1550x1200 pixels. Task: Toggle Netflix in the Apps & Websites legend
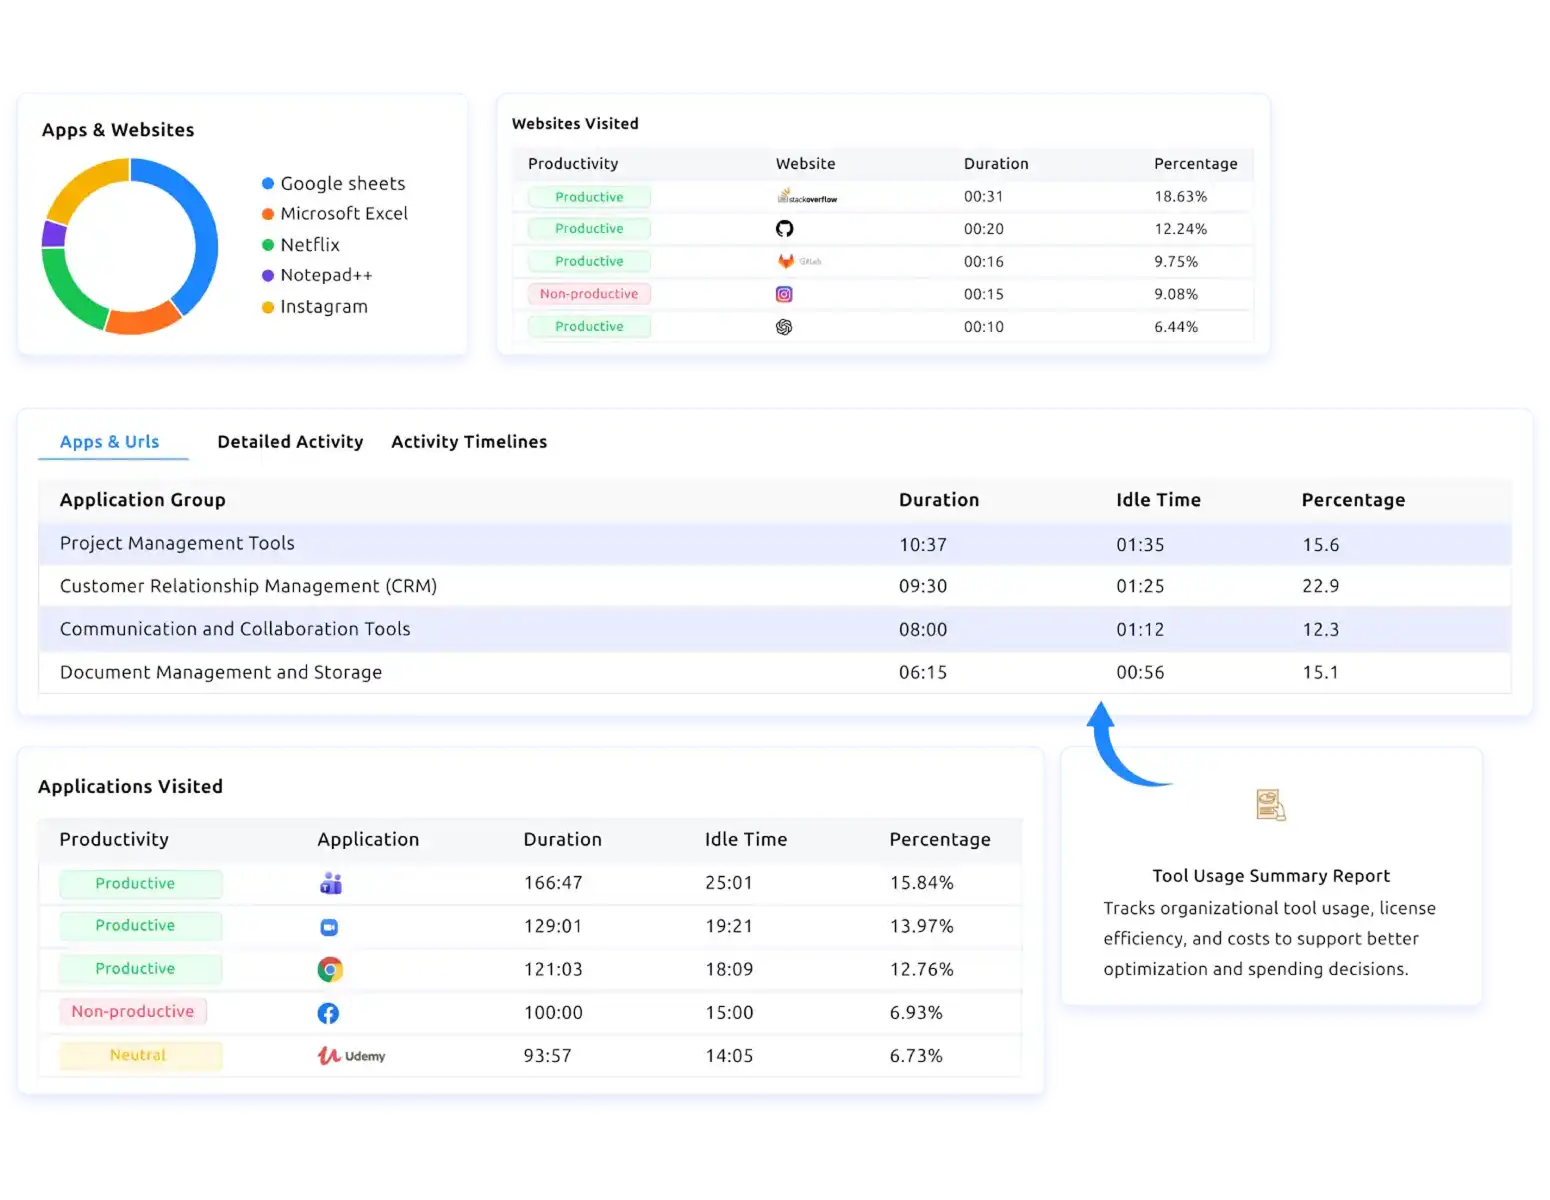point(310,244)
